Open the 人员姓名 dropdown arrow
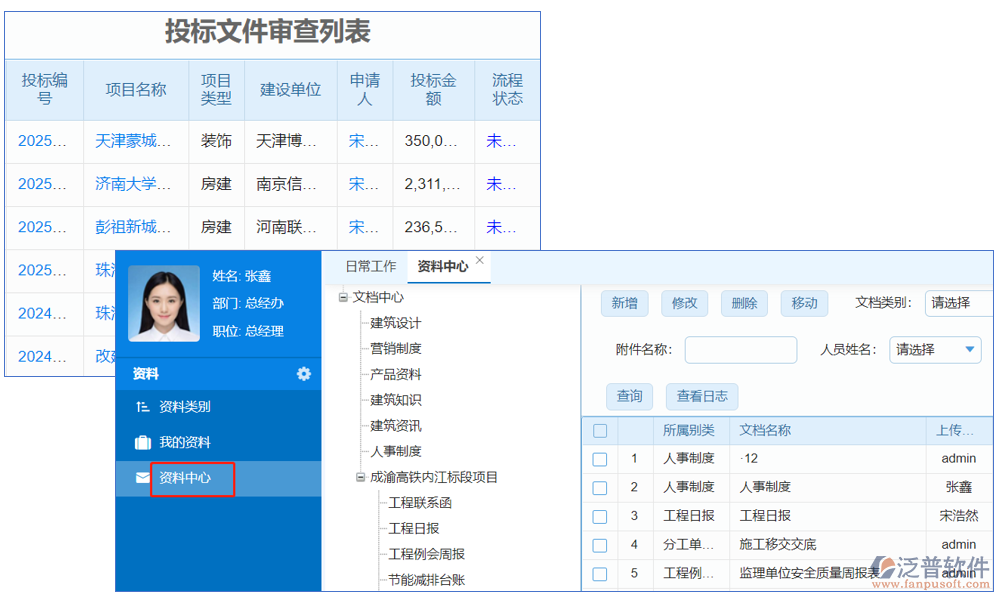This screenshot has width=1000, height=600. (969, 350)
